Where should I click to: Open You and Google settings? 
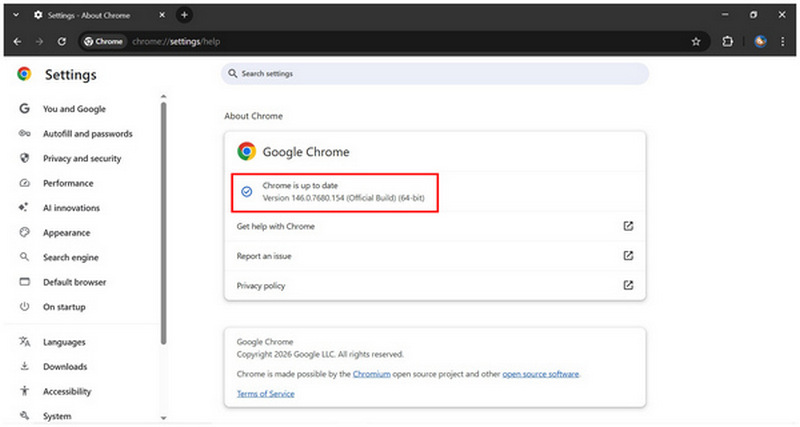point(74,109)
